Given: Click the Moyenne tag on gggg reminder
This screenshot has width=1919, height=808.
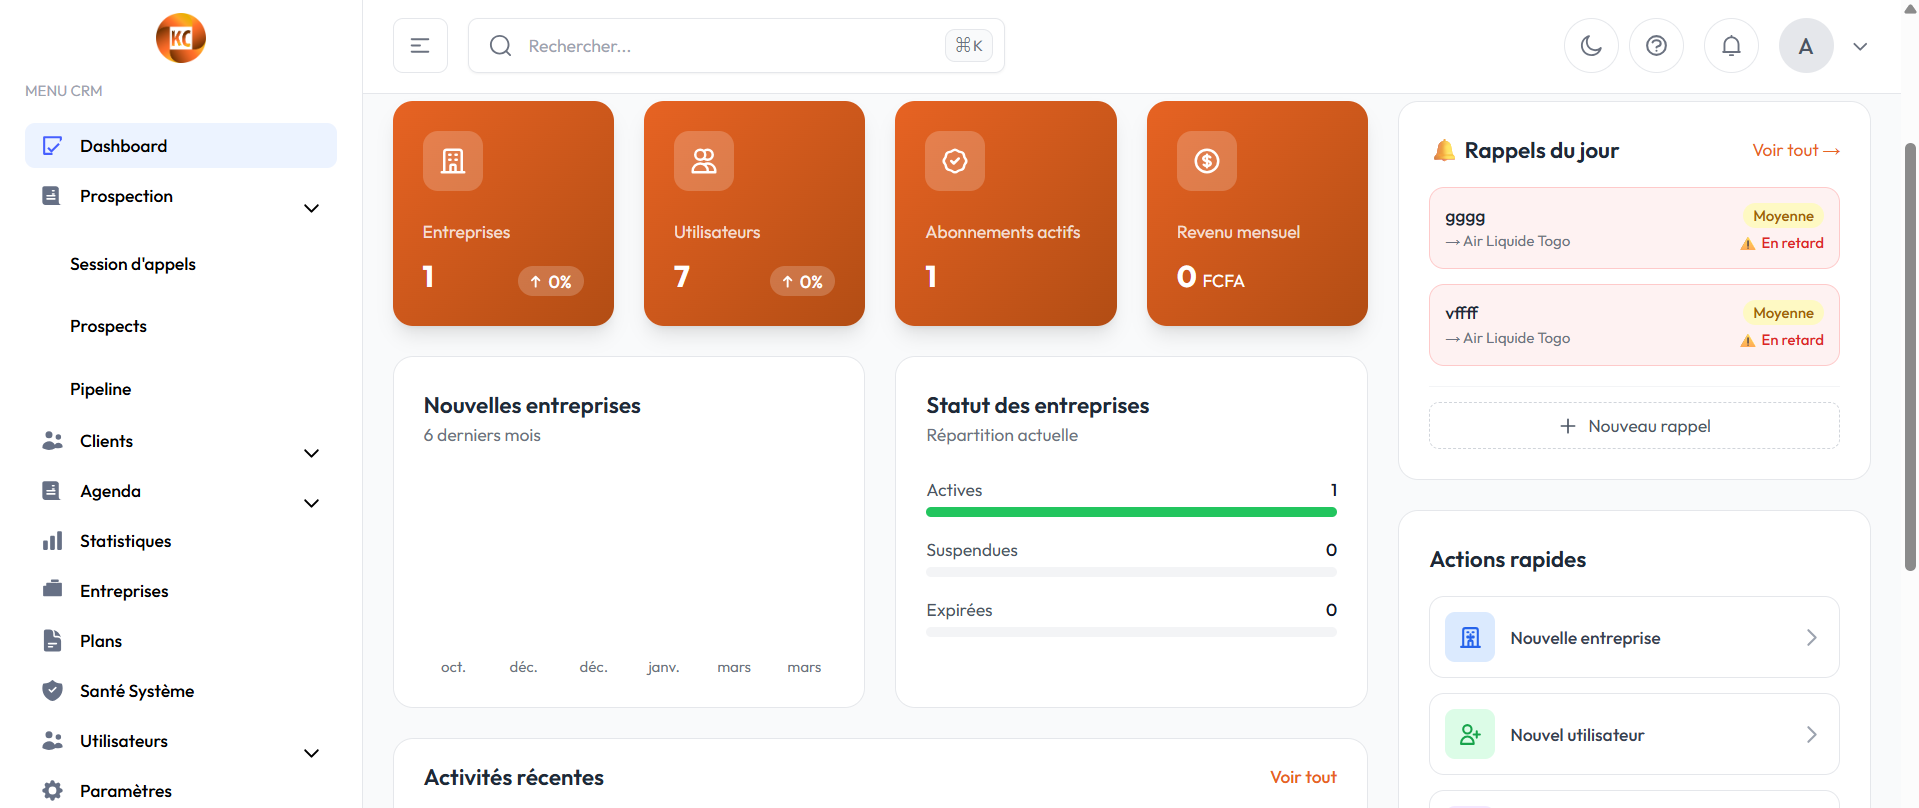Looking at the screenshot, I should 1783,216.
